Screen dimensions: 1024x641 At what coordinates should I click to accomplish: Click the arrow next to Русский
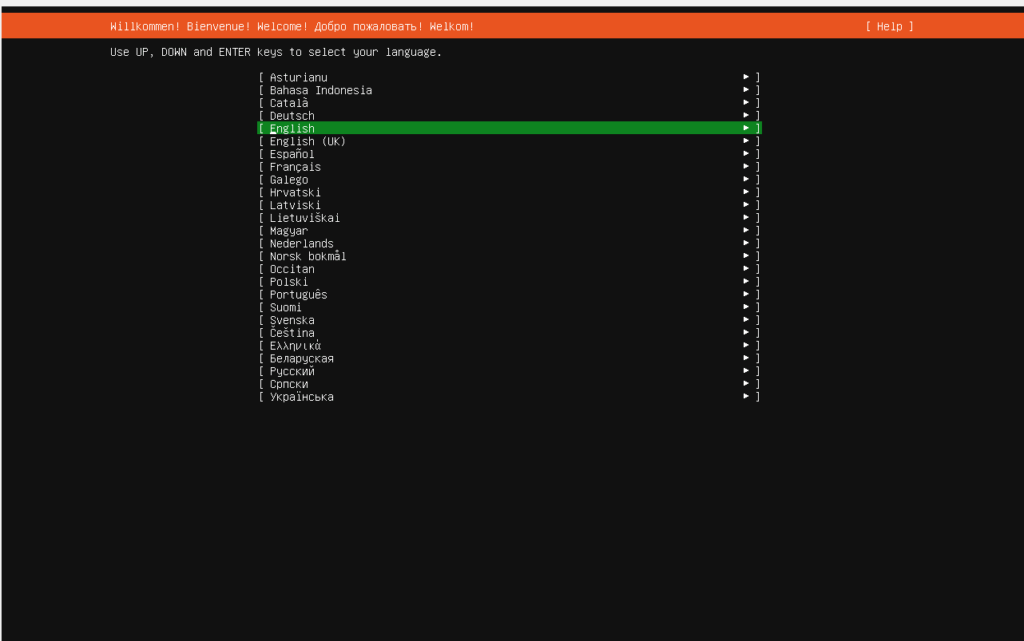[746, 371]
